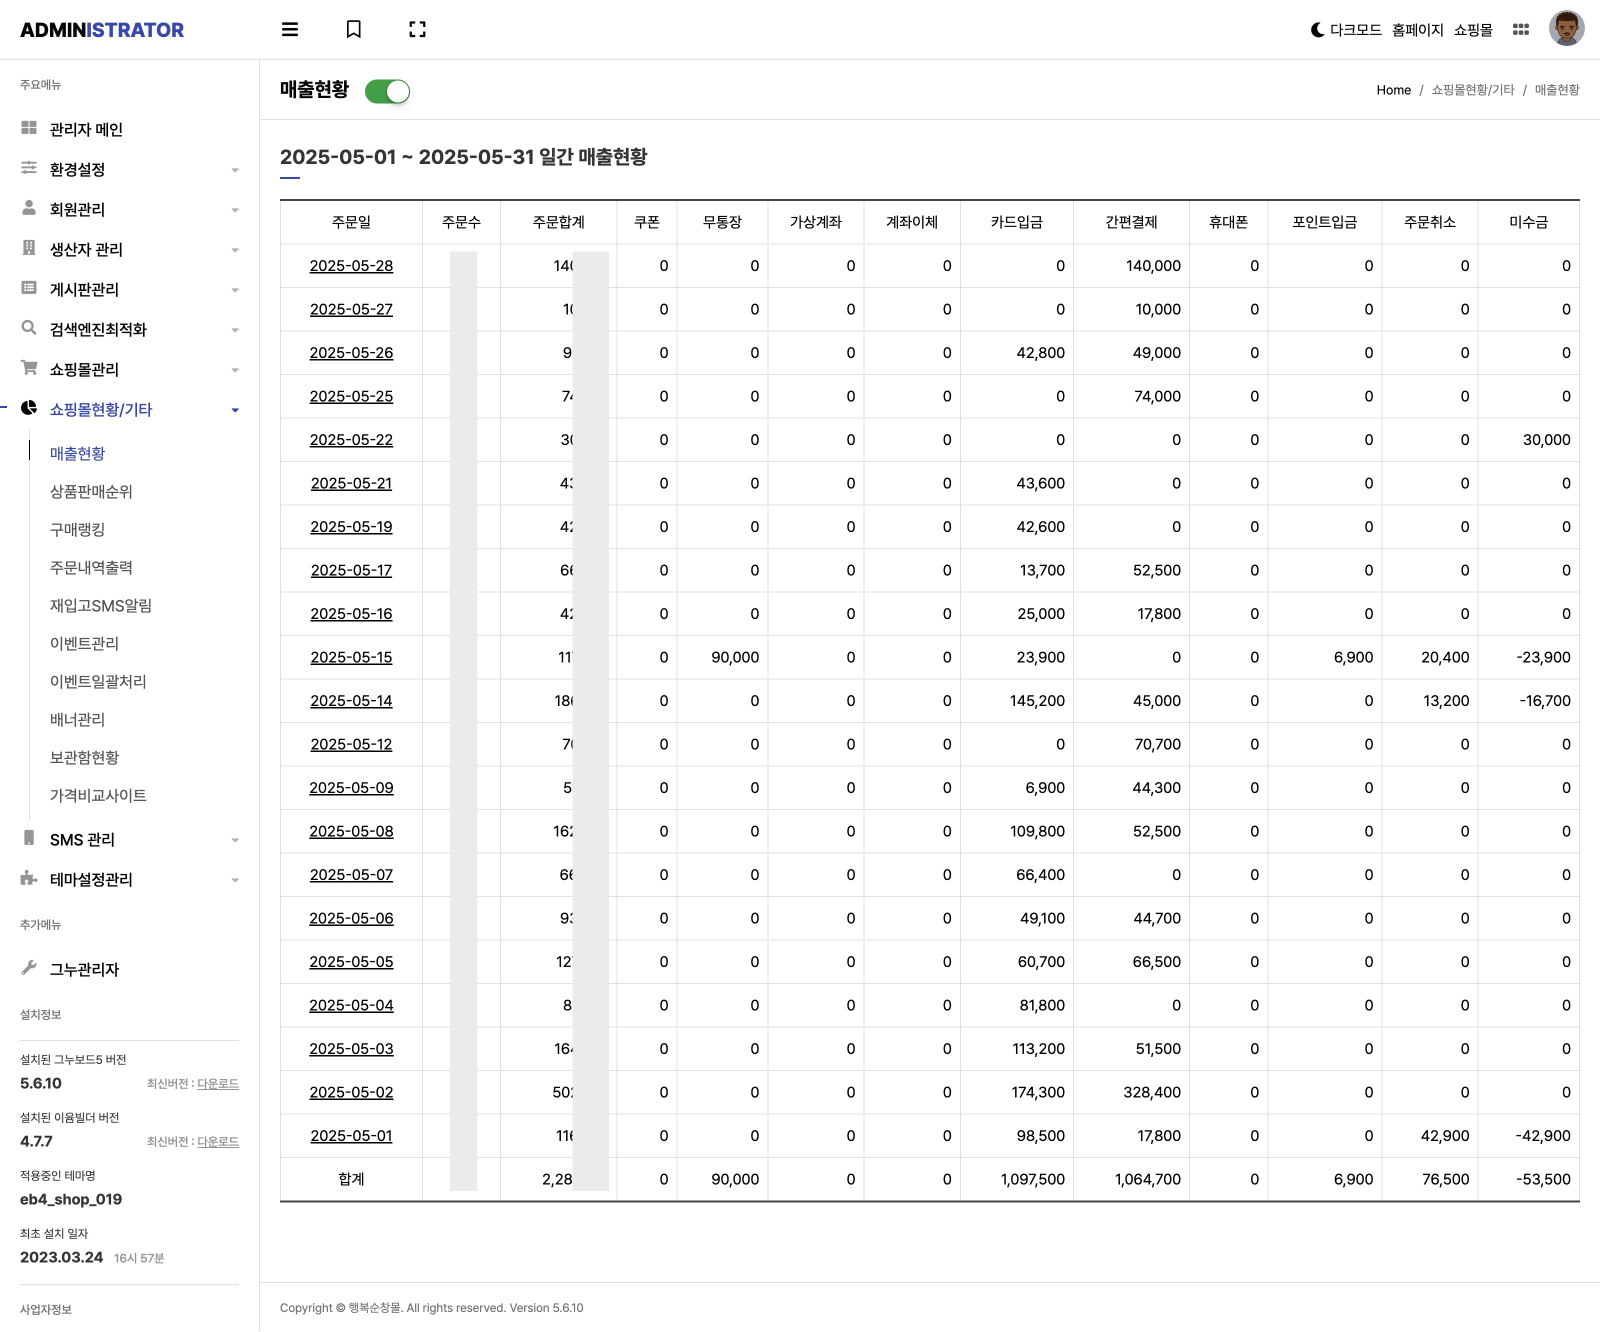Screen dimensions: 1600x1332
Task: Click the 간편결제 column header
Action: click(1131, 222)
